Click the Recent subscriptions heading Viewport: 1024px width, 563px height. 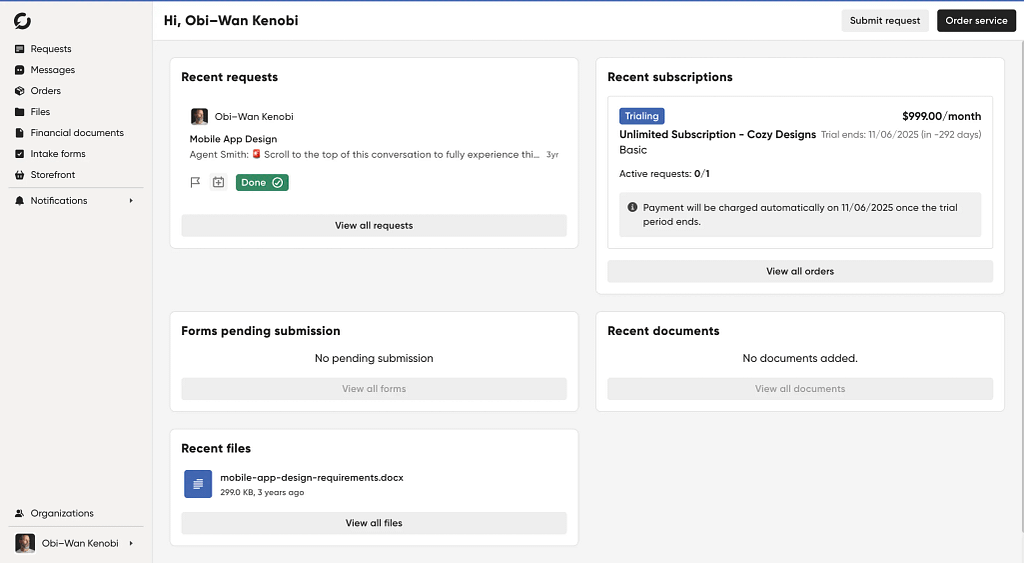[x=670, y=77]
